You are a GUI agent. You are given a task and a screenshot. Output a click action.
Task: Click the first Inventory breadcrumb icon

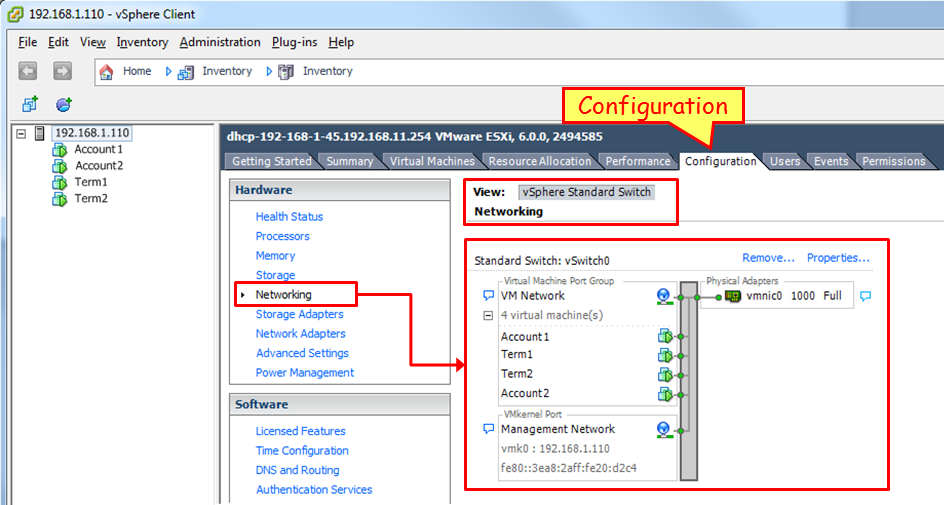point(185,72)
